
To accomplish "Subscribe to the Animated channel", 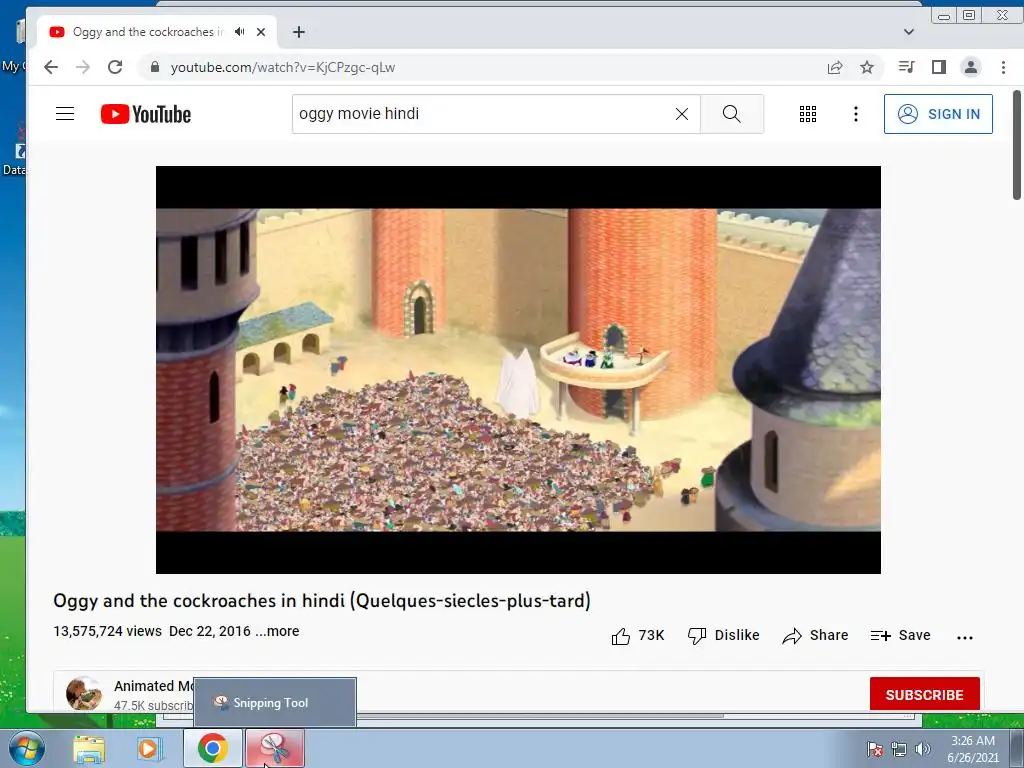I will [x=924, y=694].
